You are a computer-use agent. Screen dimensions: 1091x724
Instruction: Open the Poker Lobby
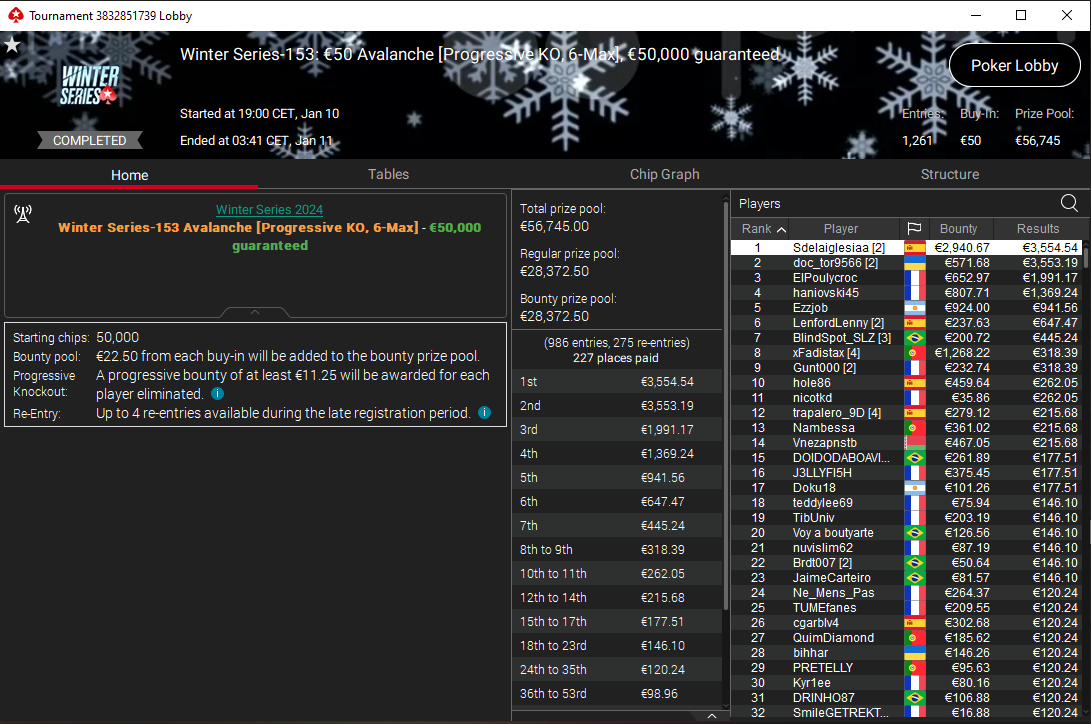coord(1014,65)
